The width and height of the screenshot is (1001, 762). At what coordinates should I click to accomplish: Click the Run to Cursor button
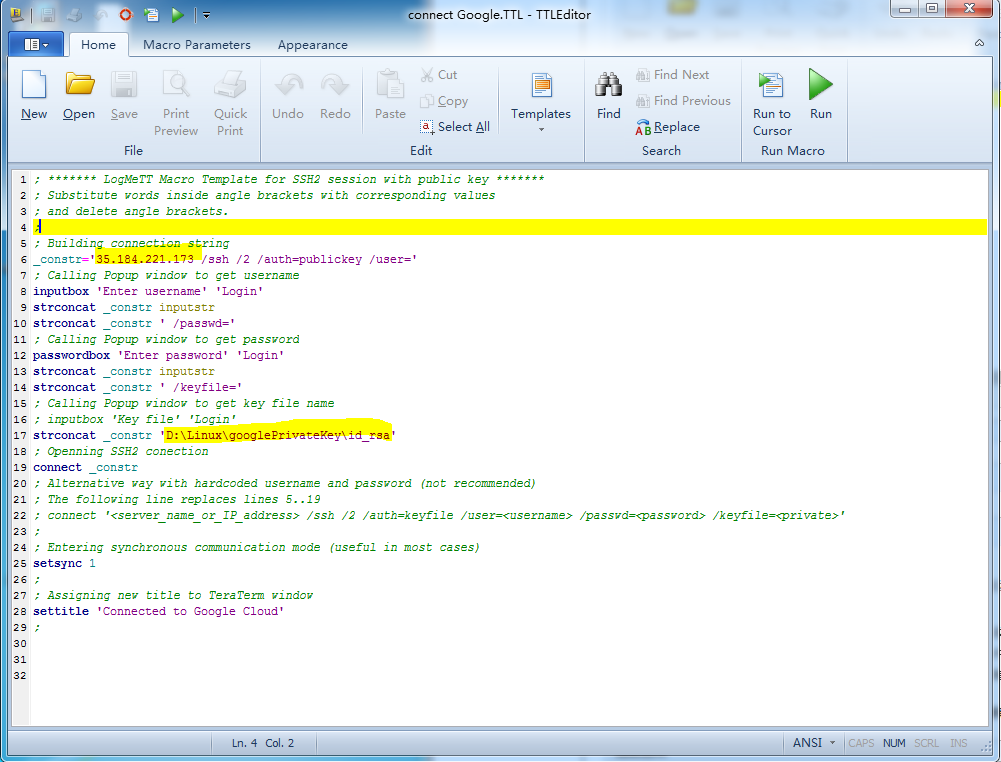[772, 103]
